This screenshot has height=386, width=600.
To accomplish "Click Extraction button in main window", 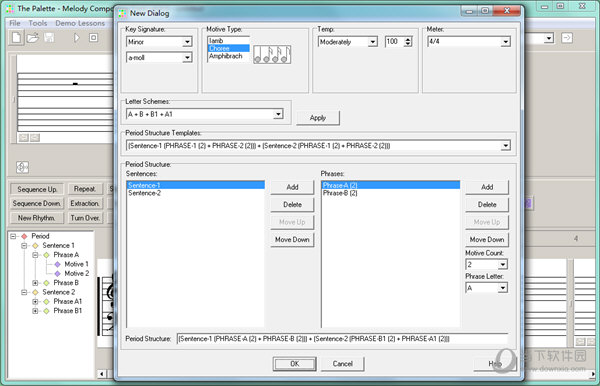I will click(x=85, y=204).
